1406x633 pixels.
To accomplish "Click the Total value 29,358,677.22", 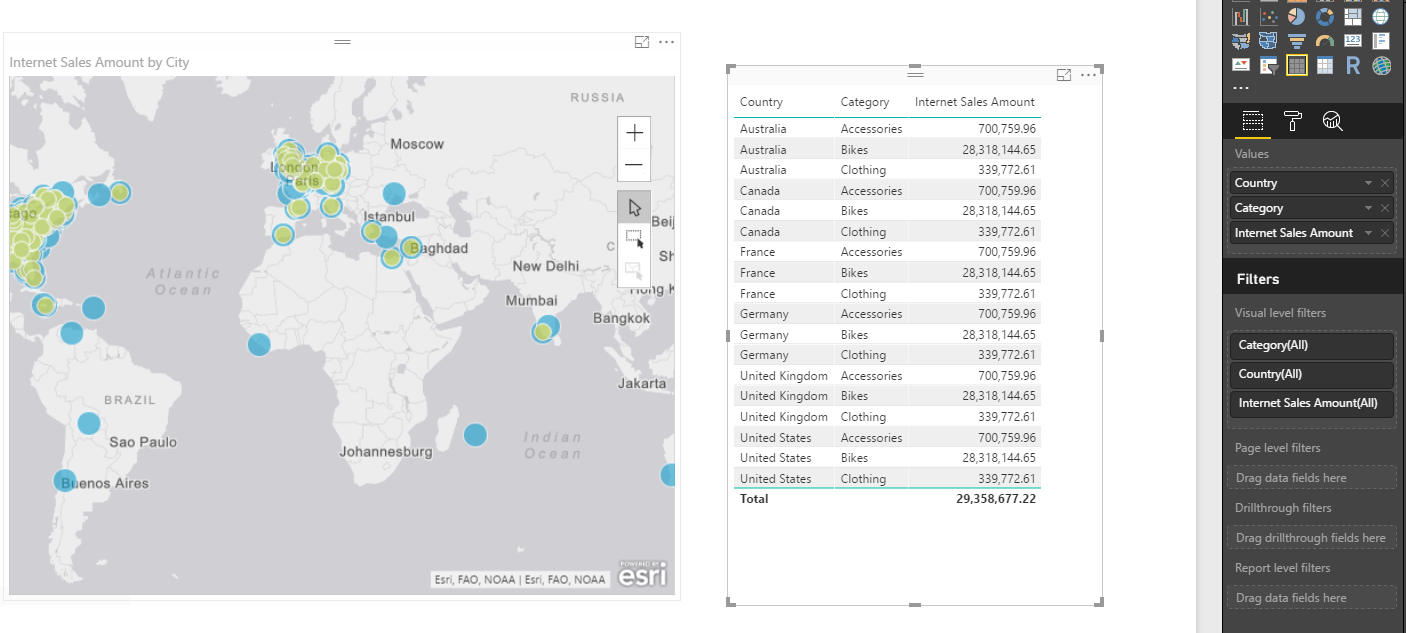I will click(x=996, y=498).
